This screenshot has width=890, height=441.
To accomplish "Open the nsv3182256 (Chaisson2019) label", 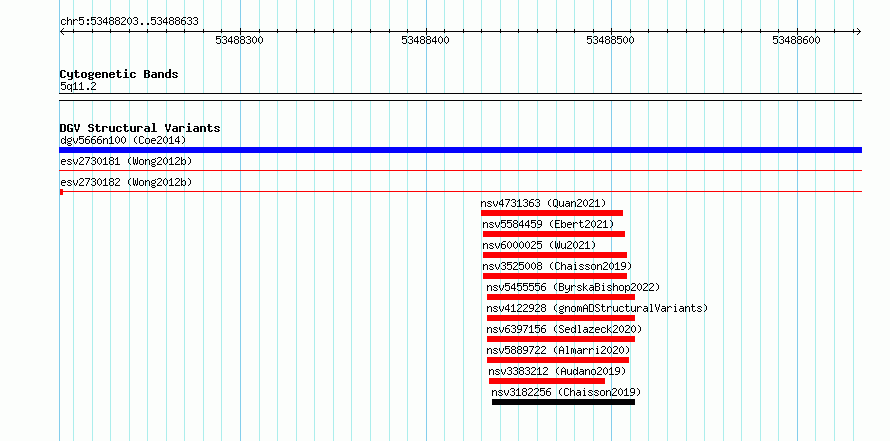I will pos(566,392).
